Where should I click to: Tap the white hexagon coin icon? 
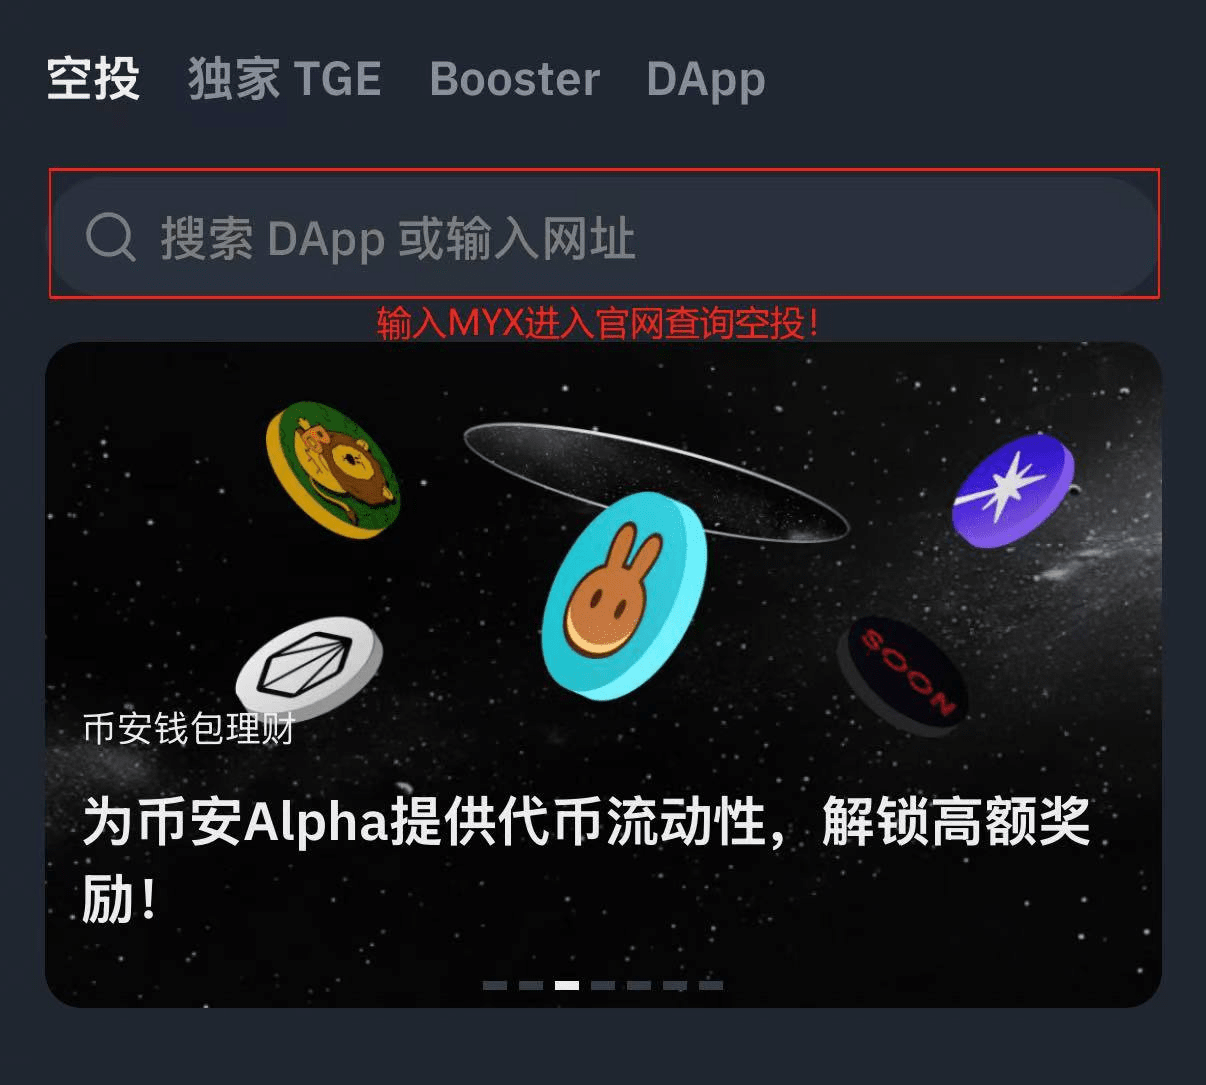point(309,663)
